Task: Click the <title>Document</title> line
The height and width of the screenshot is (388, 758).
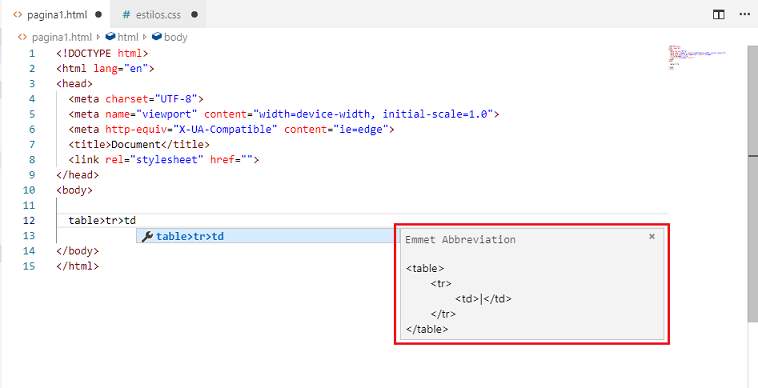Action: click(139, 144)
